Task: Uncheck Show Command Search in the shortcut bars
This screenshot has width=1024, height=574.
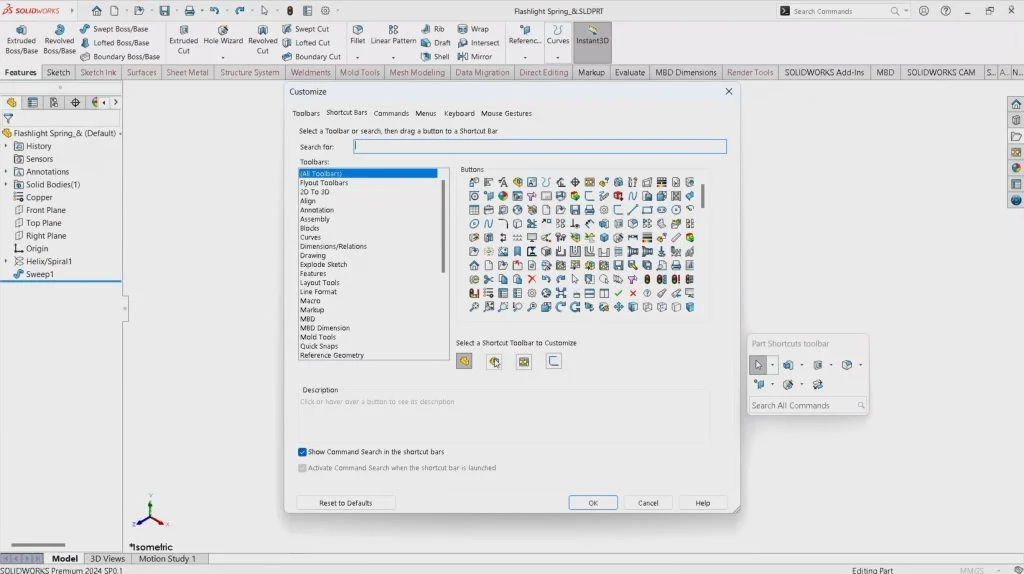Action: point(303,452)
